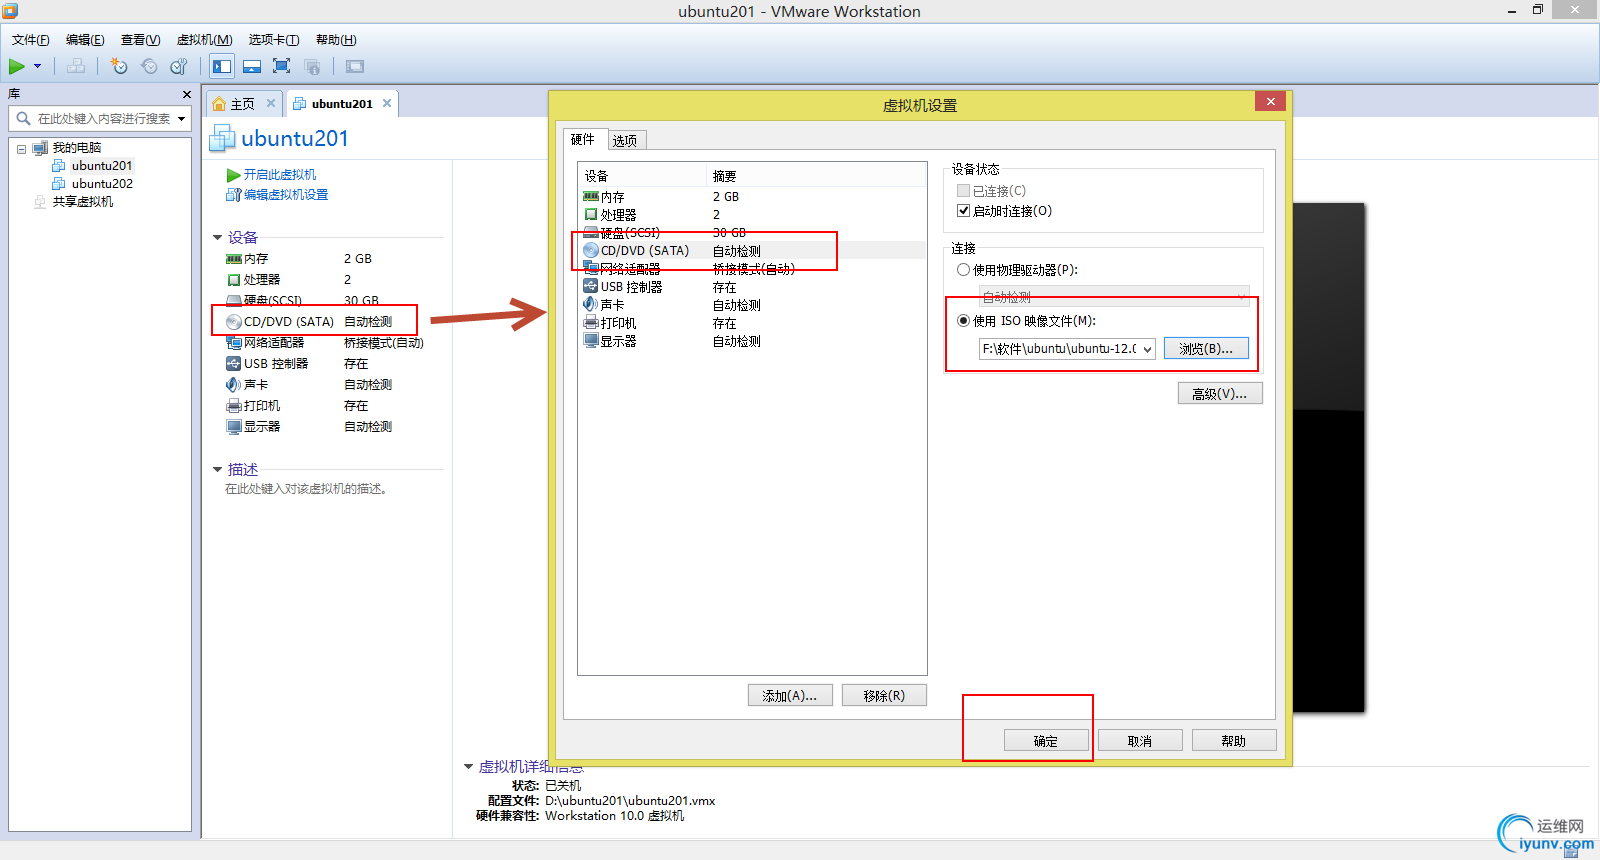The width and height of the screenshot is (1600, 860).
Task: Click the Unity mode toolbar icon
Action: coord(312,66)
